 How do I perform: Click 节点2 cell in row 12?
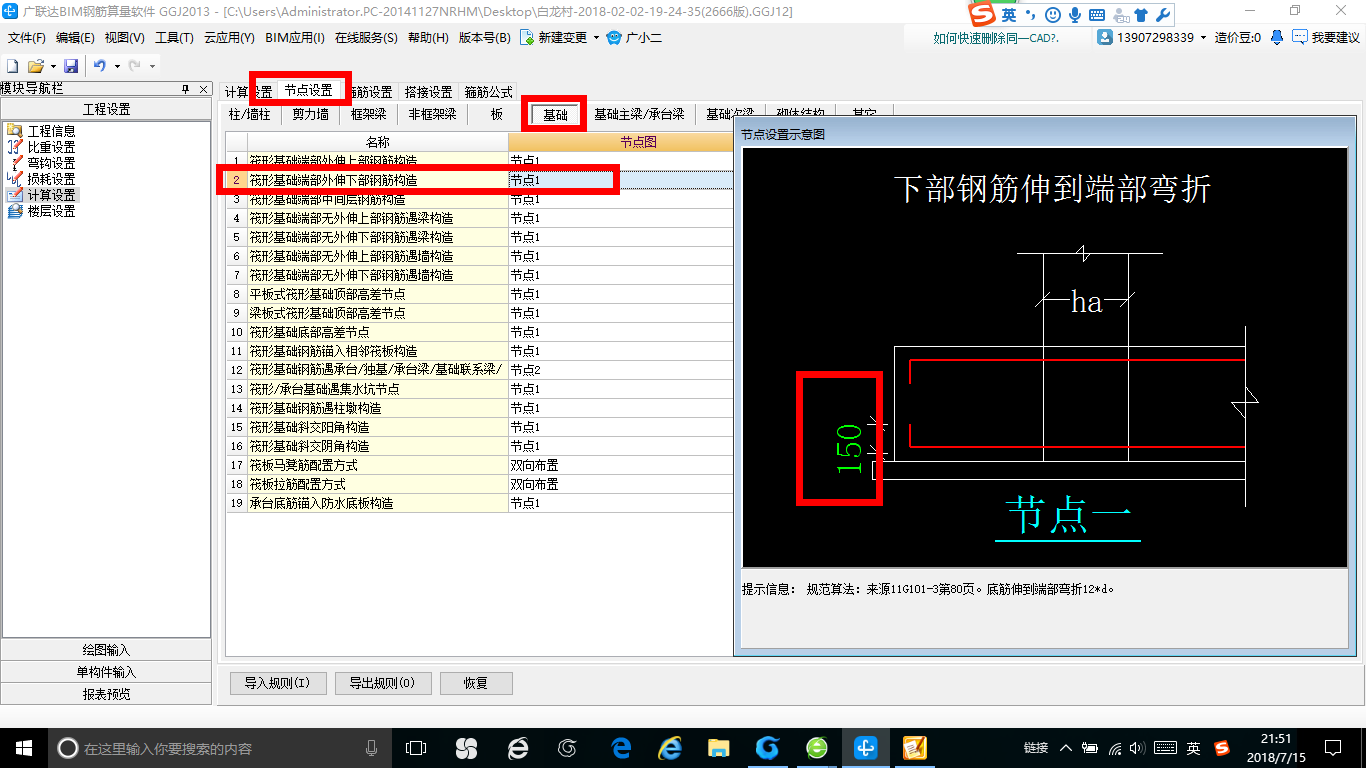click(621, 370)
